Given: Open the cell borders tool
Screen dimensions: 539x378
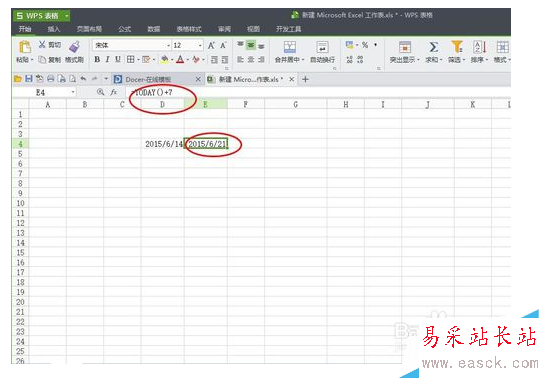Looking at the screenshot, I should point(131,59).
